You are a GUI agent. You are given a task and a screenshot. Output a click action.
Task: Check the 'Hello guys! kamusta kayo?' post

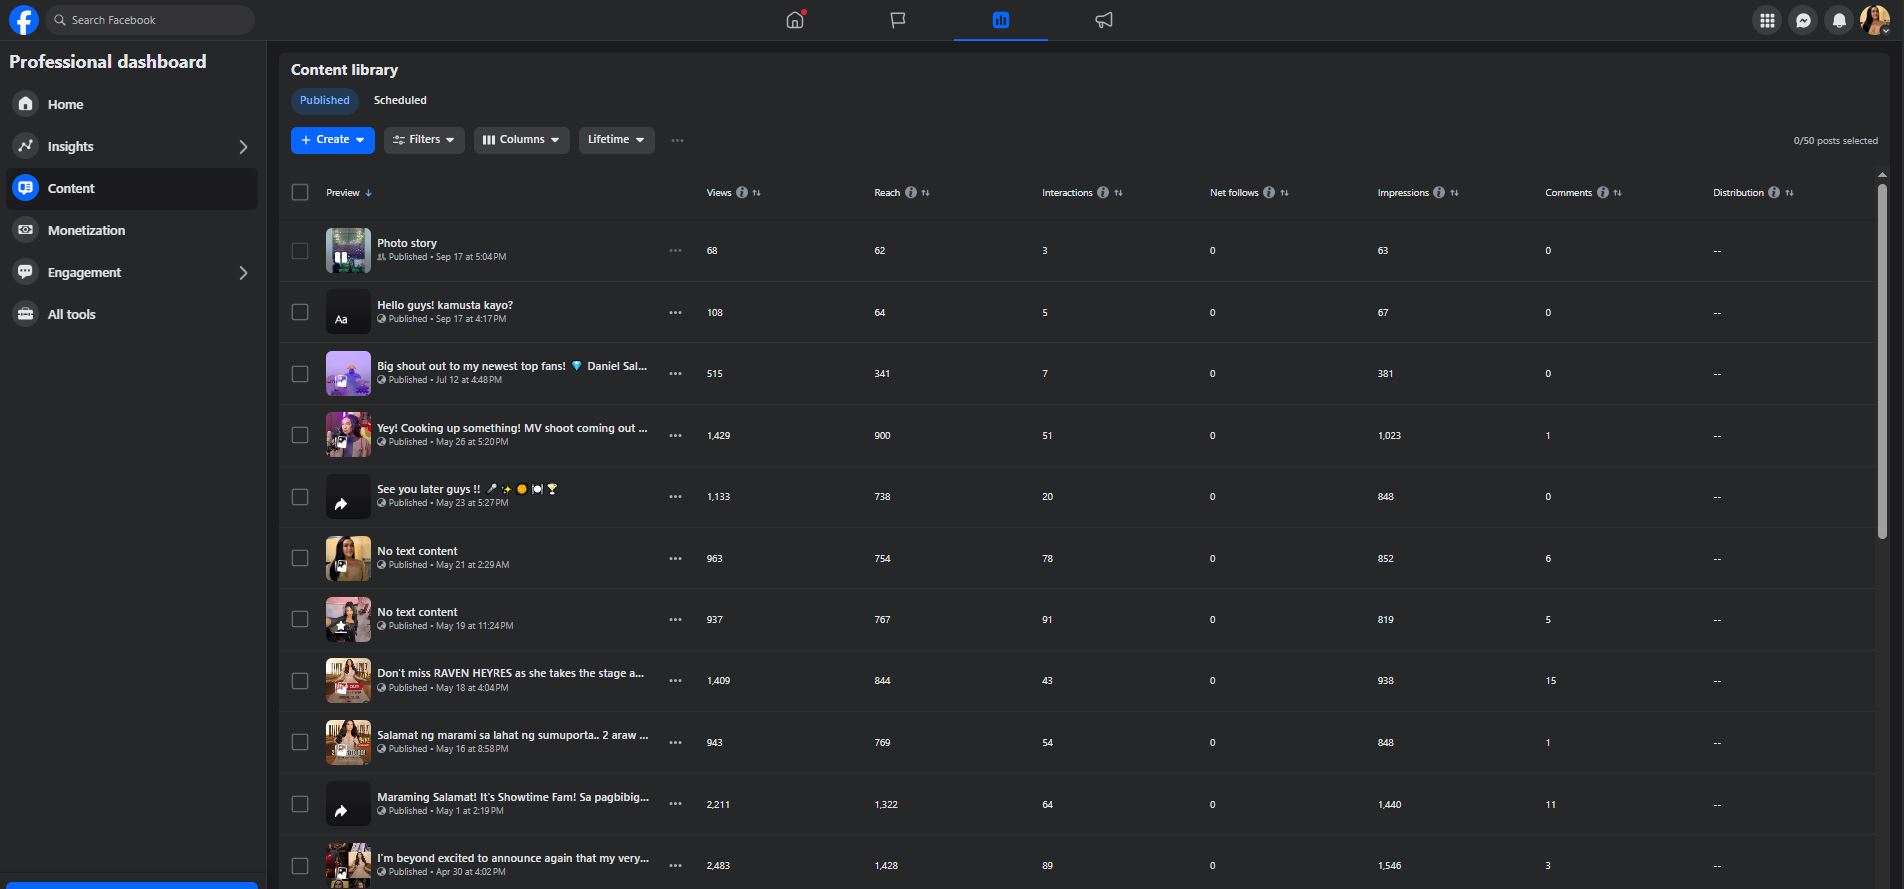300,312
